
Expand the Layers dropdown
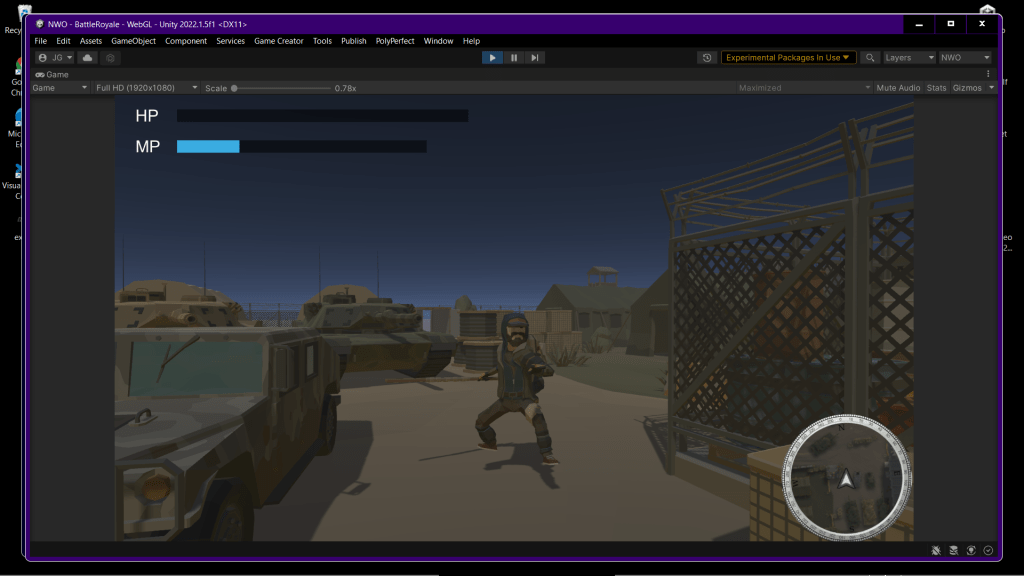coord(909,58)
